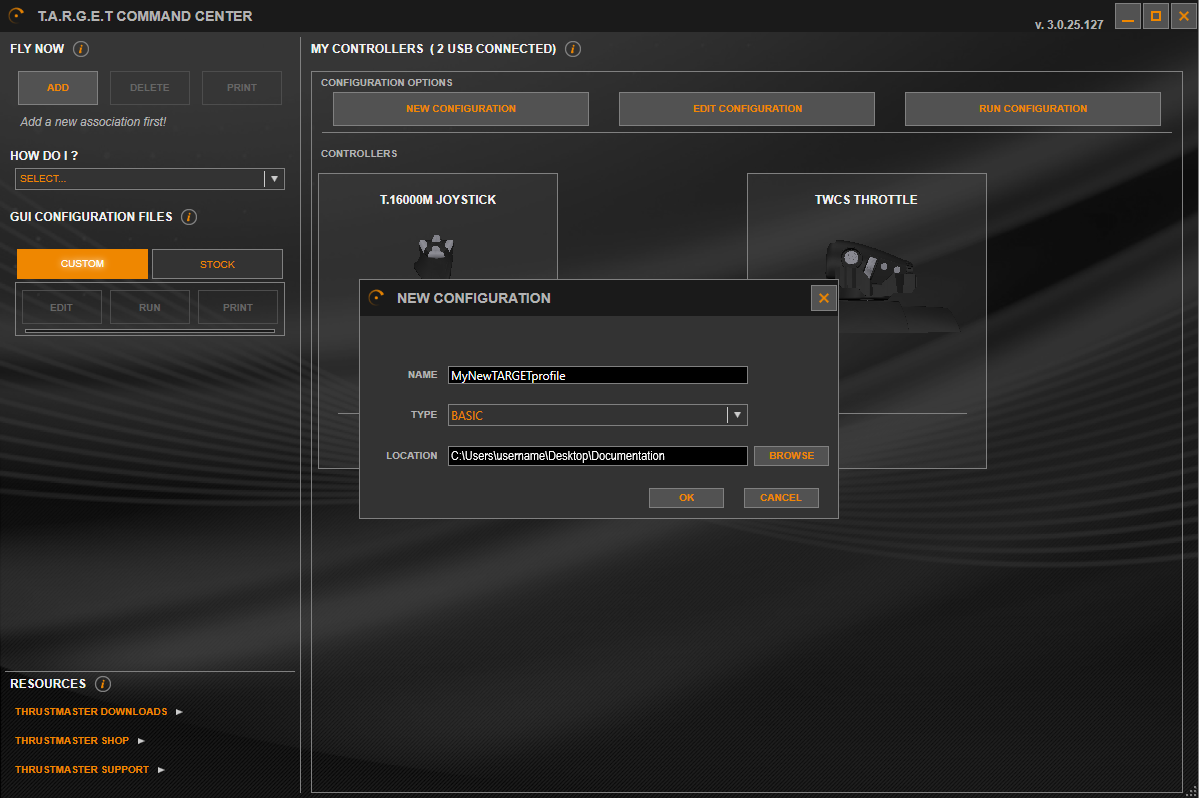The image size is (1199, 798).
Task: Open the Thrustmaster Downloads link
Action: 91,712
